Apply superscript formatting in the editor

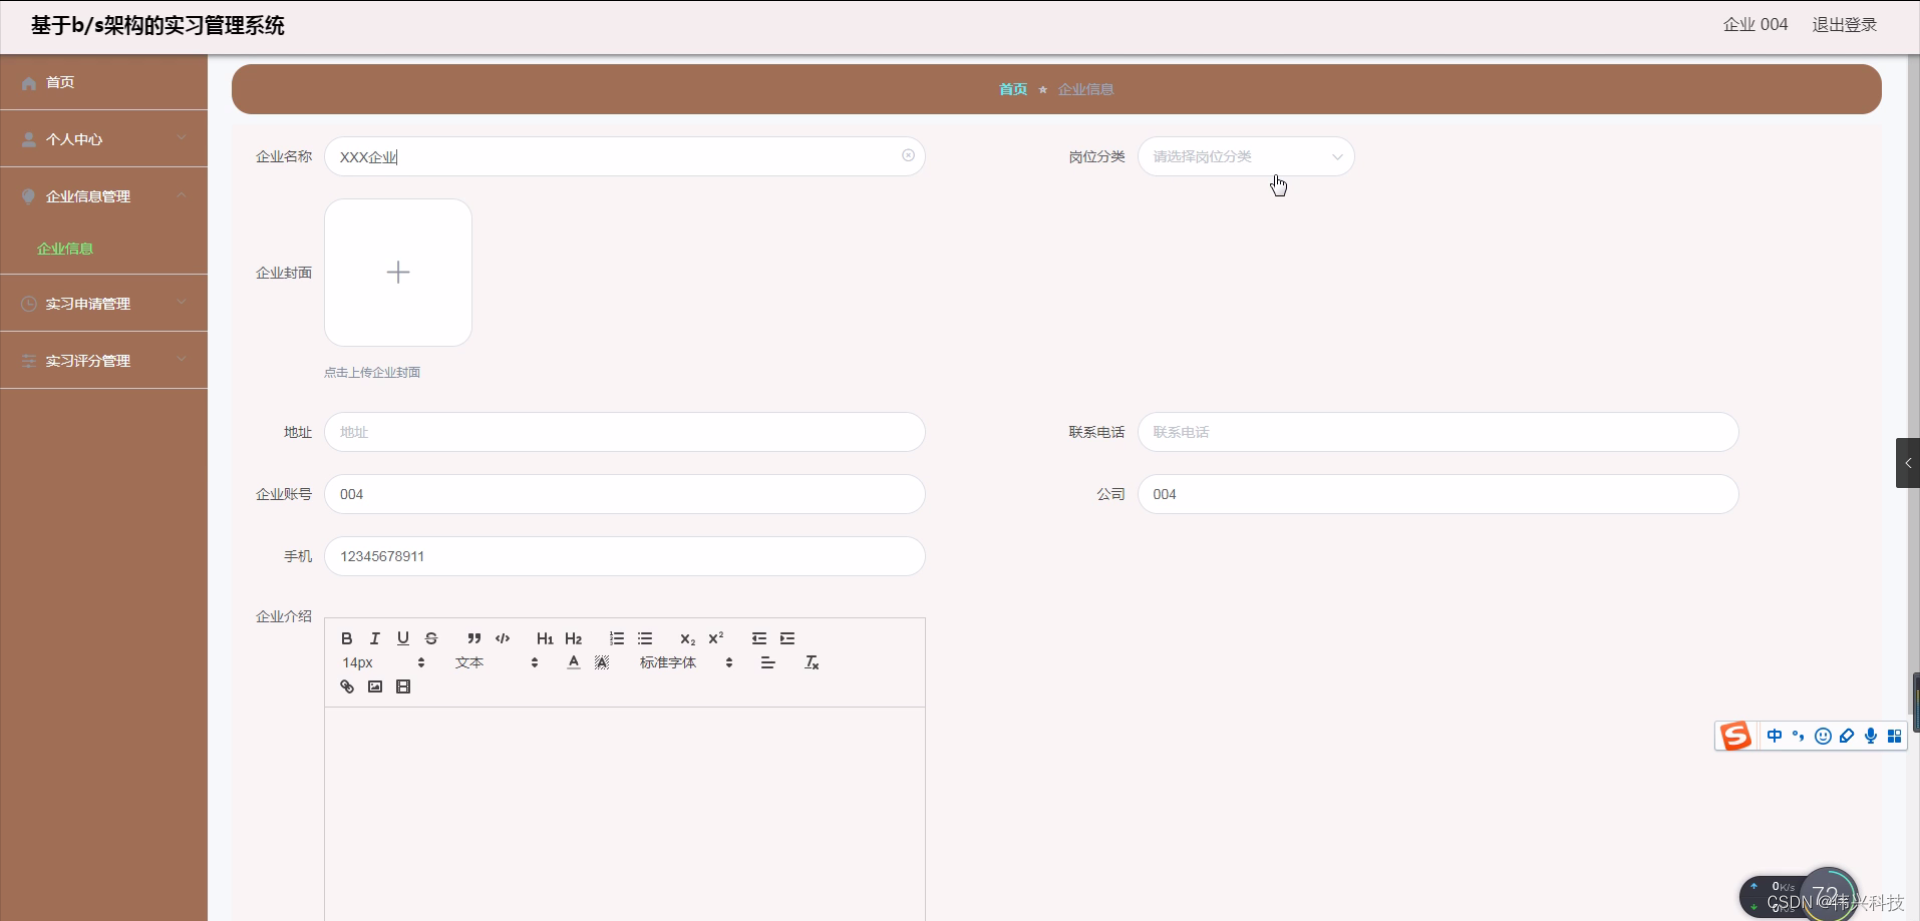(x=716, y=638)
